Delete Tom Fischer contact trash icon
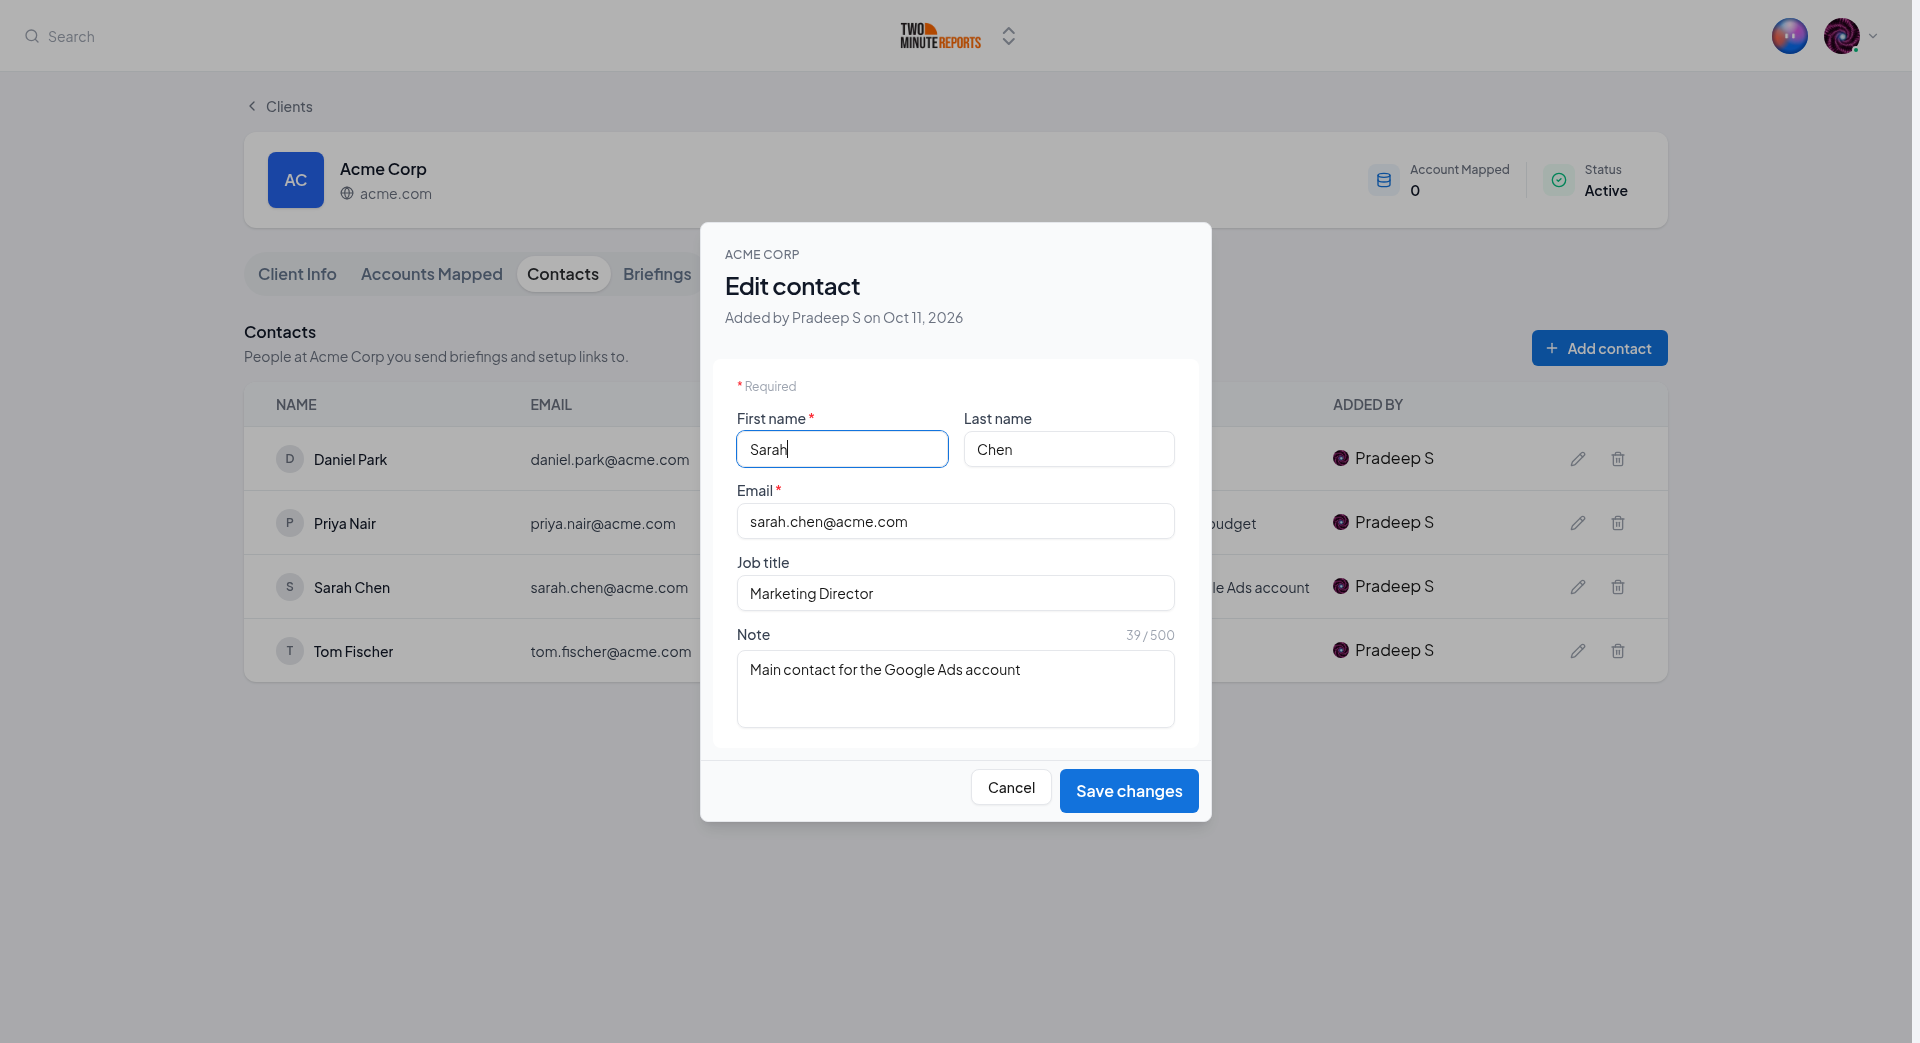1920x1043 pixels. click(x=1618, y=651)
